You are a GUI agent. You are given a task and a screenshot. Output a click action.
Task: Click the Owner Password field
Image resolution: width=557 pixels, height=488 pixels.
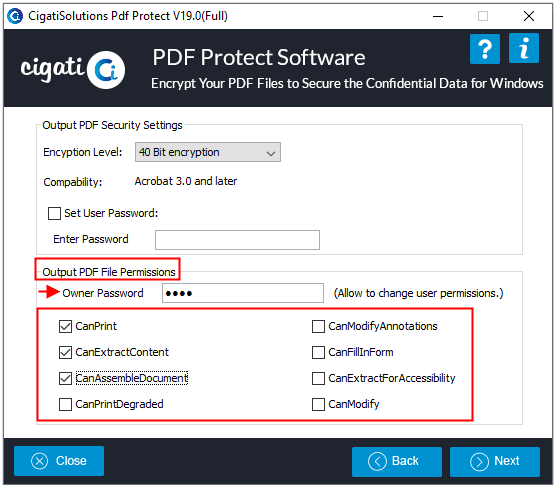coord(243,293)
